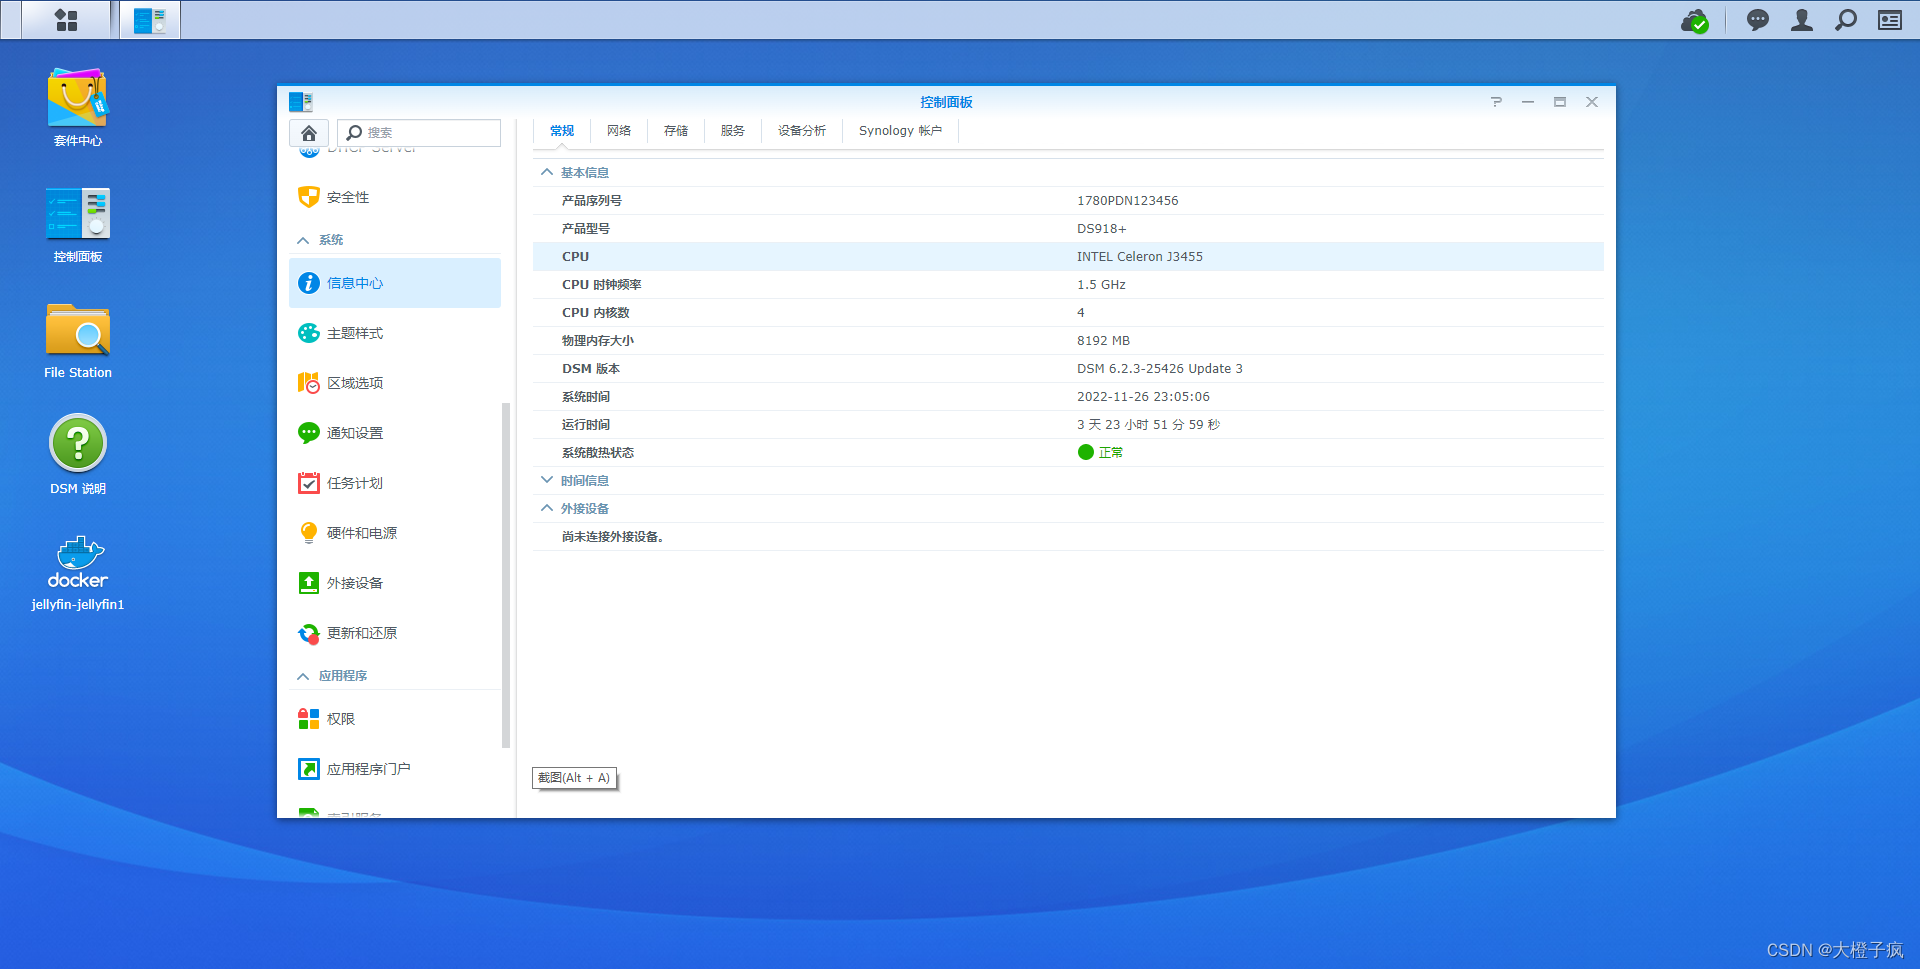Open widgets panel icon in top bar

[1890, 20]
